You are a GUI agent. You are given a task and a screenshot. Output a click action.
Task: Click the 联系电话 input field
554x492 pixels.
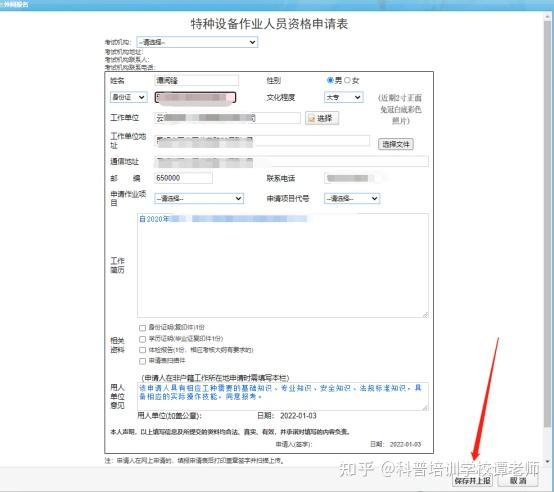[x=352, y=178]
